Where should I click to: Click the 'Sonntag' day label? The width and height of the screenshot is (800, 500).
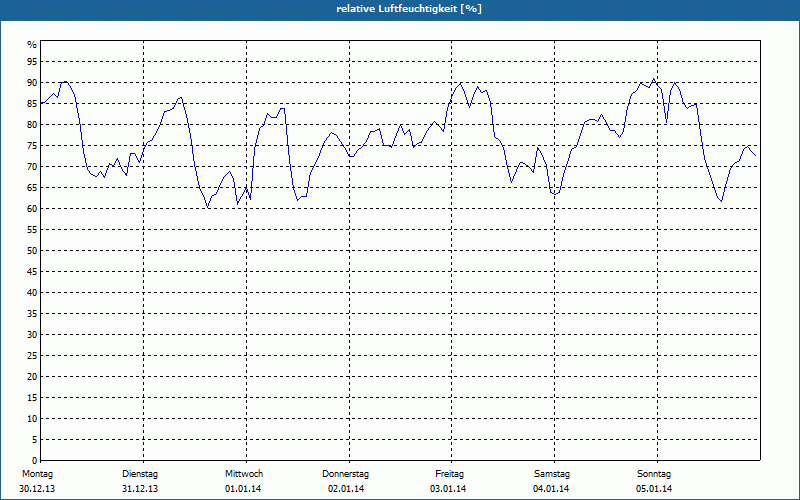pos(654,474)
